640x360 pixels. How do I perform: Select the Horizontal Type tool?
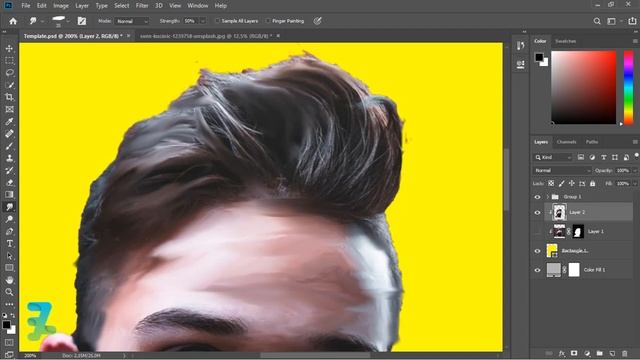9,244
